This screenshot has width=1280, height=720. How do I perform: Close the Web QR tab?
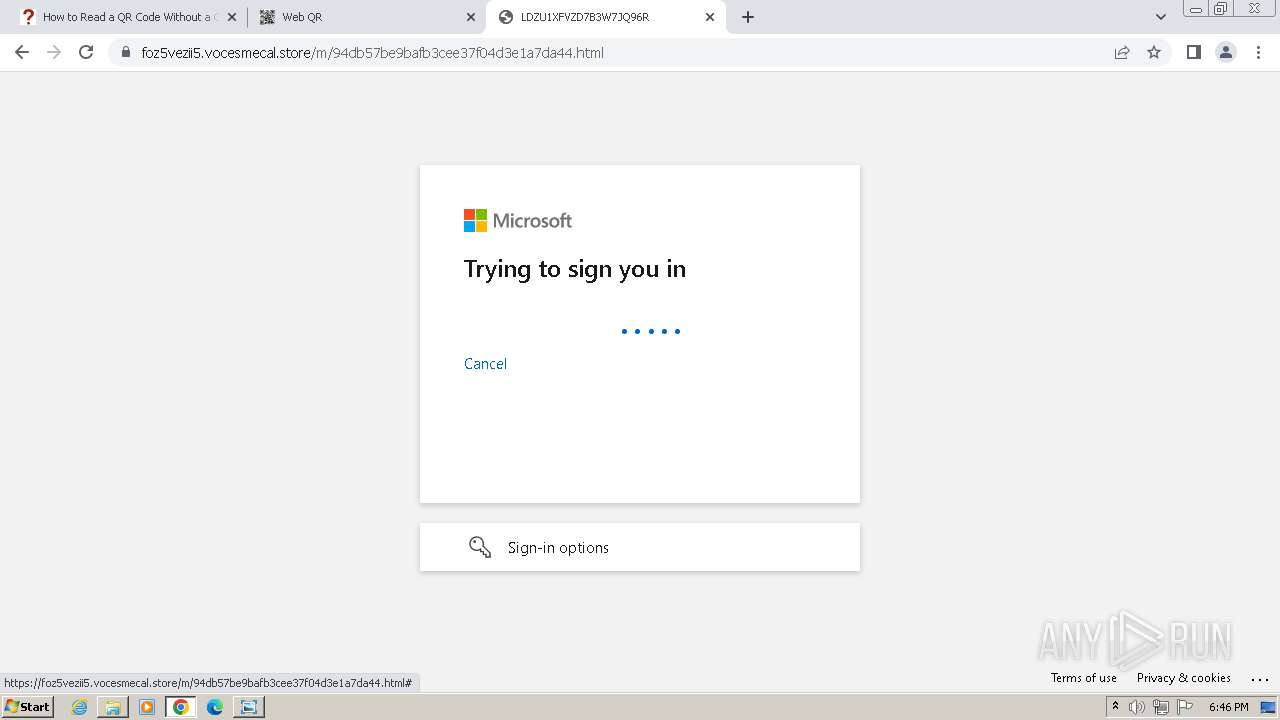(x=471, y=17)
